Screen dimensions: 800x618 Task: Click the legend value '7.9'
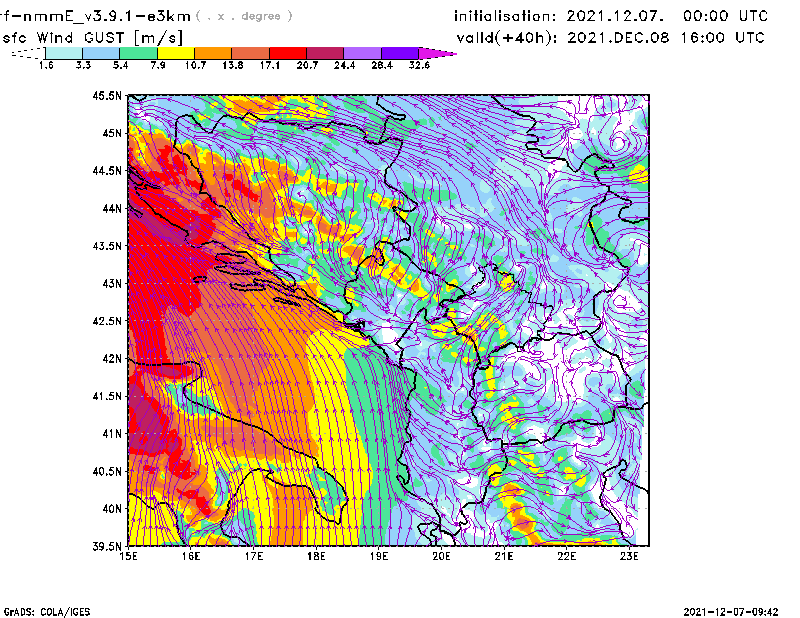[158, 65]
